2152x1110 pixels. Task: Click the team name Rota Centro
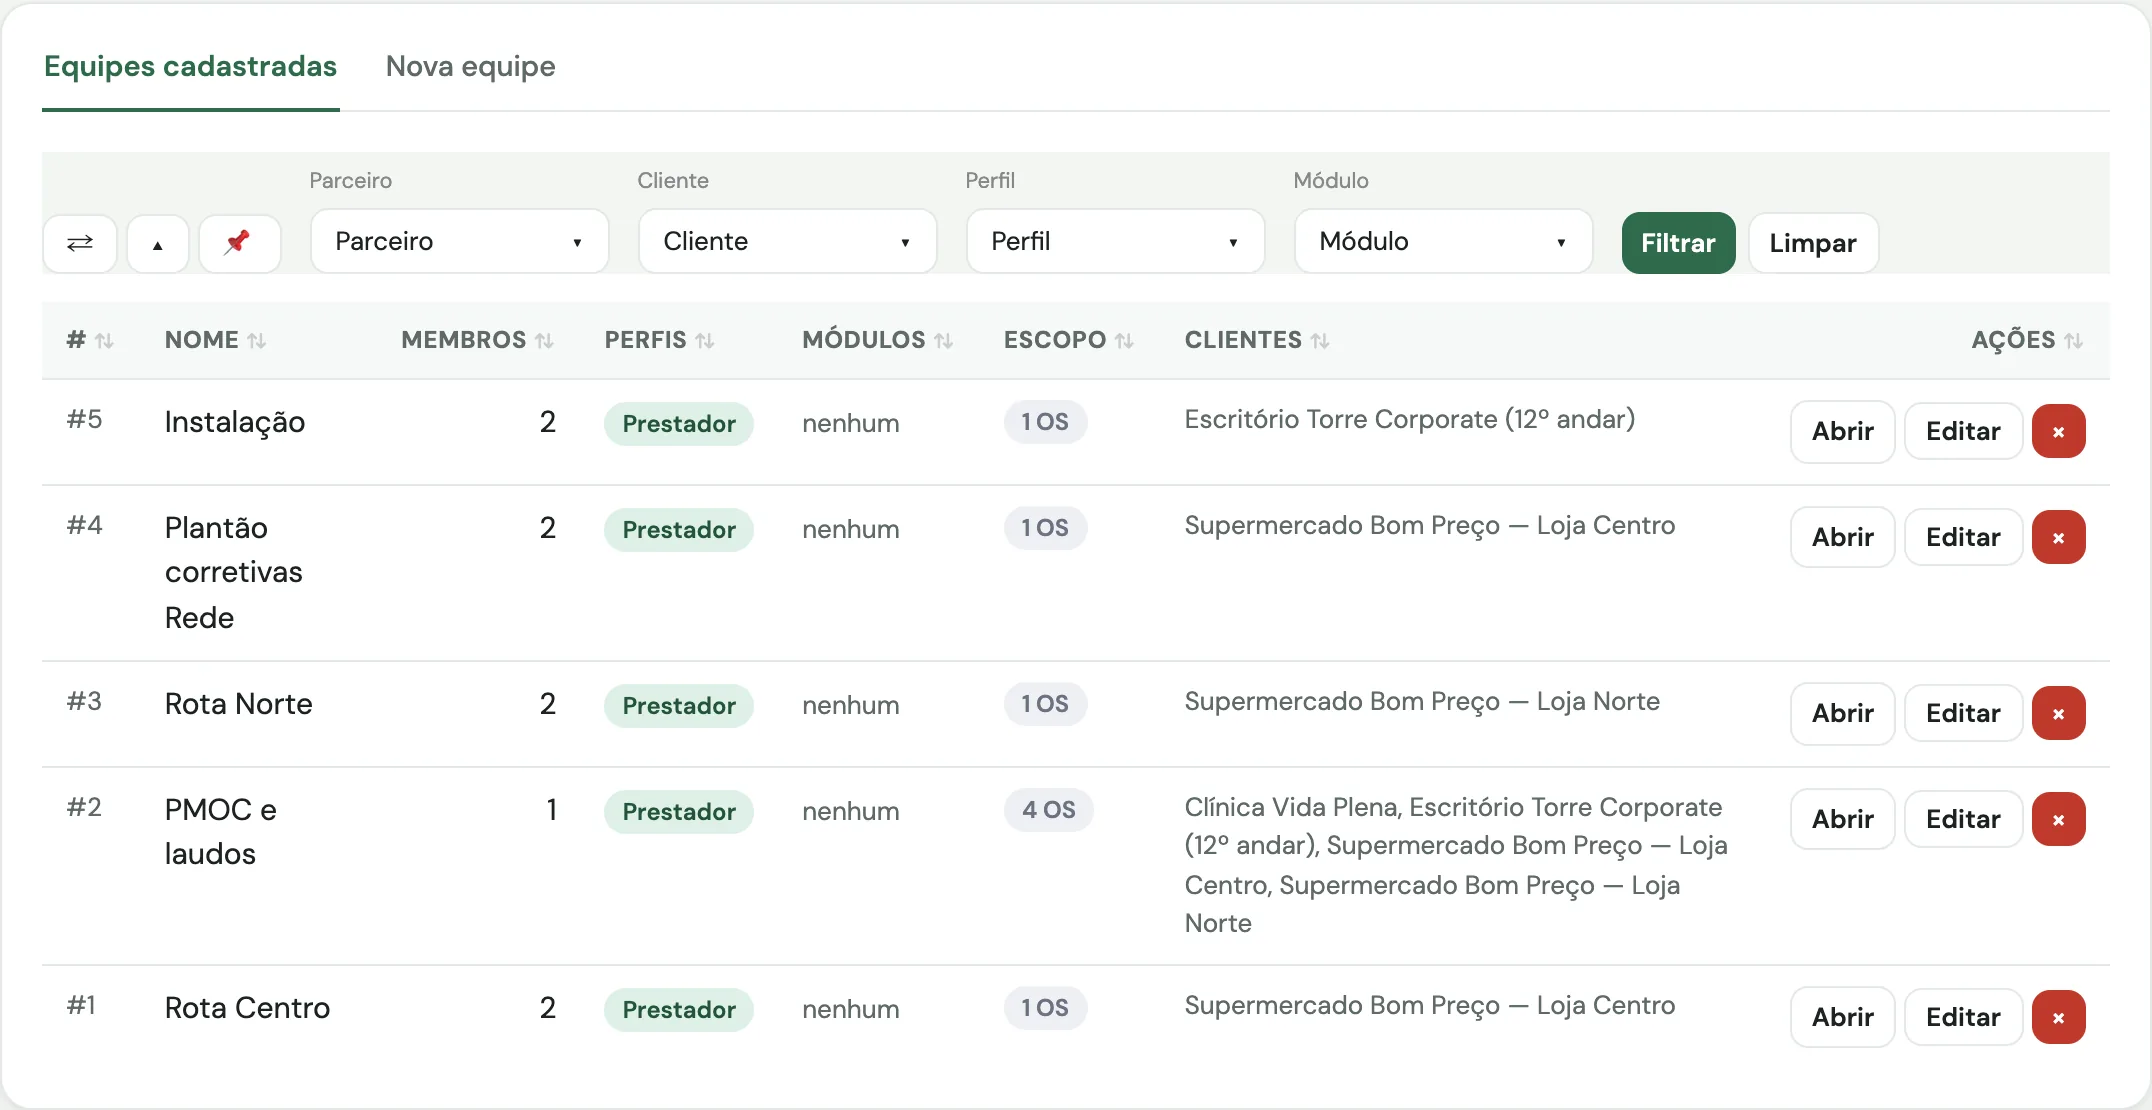(247, 1008)
